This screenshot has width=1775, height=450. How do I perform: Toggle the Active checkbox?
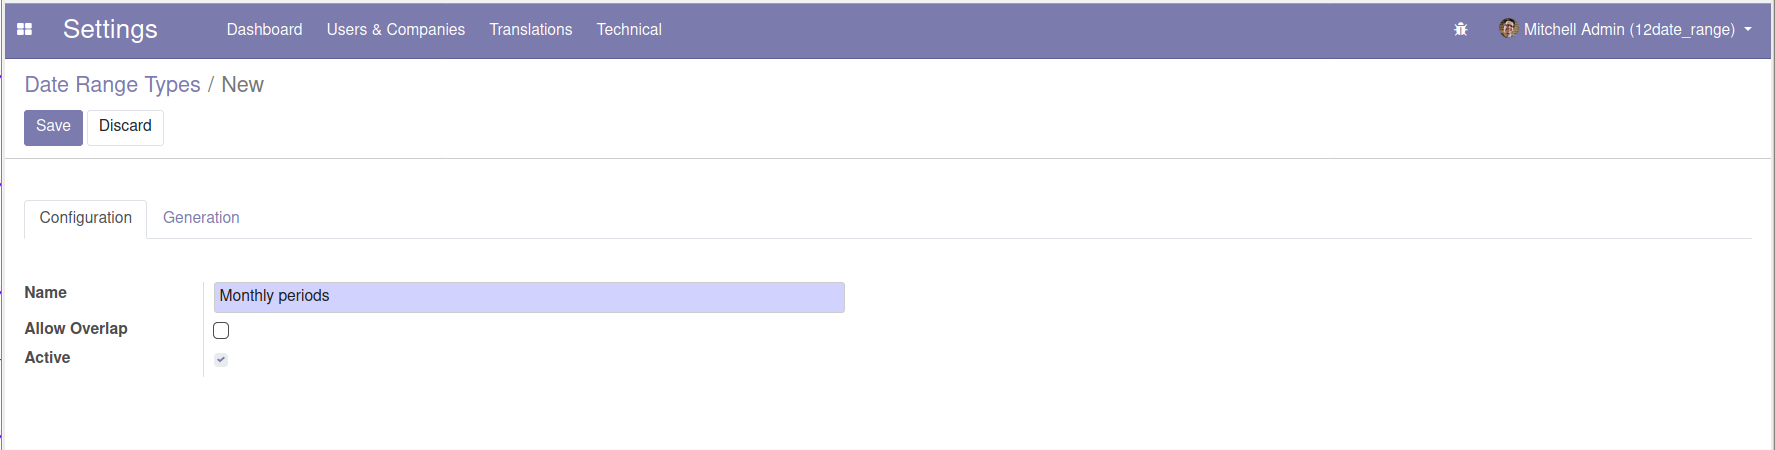[221, 360]
